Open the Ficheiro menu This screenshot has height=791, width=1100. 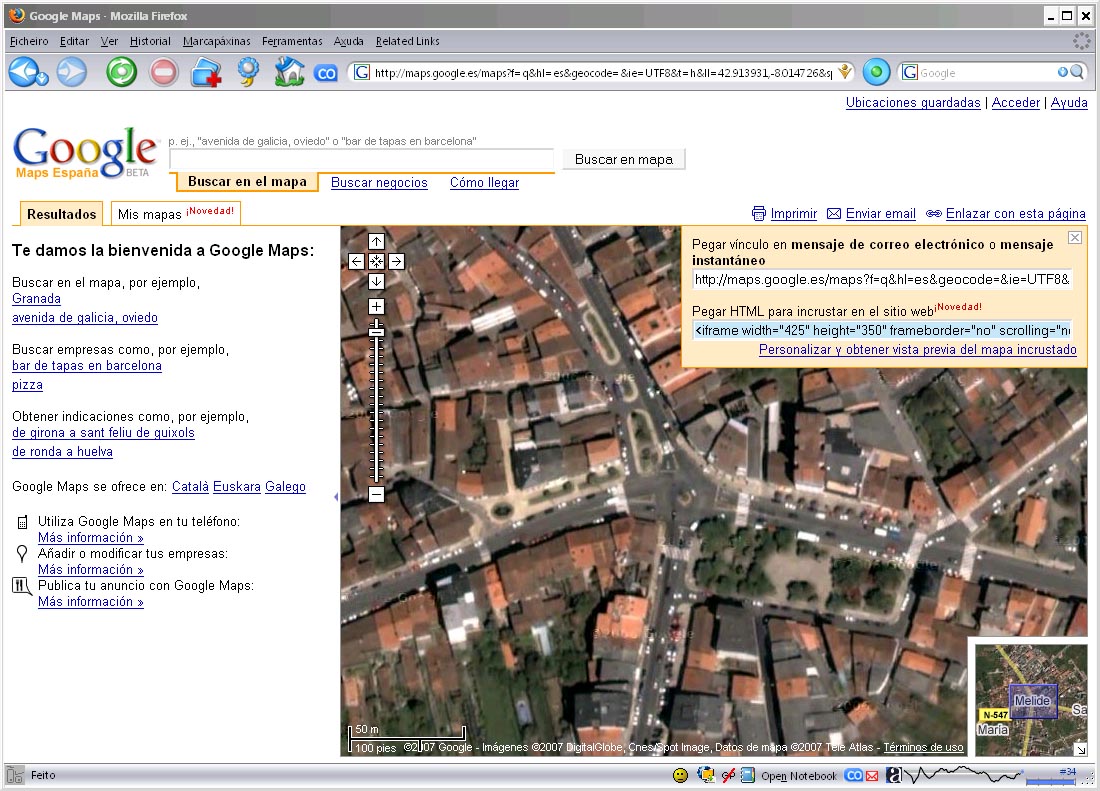(x=29, y=41)
